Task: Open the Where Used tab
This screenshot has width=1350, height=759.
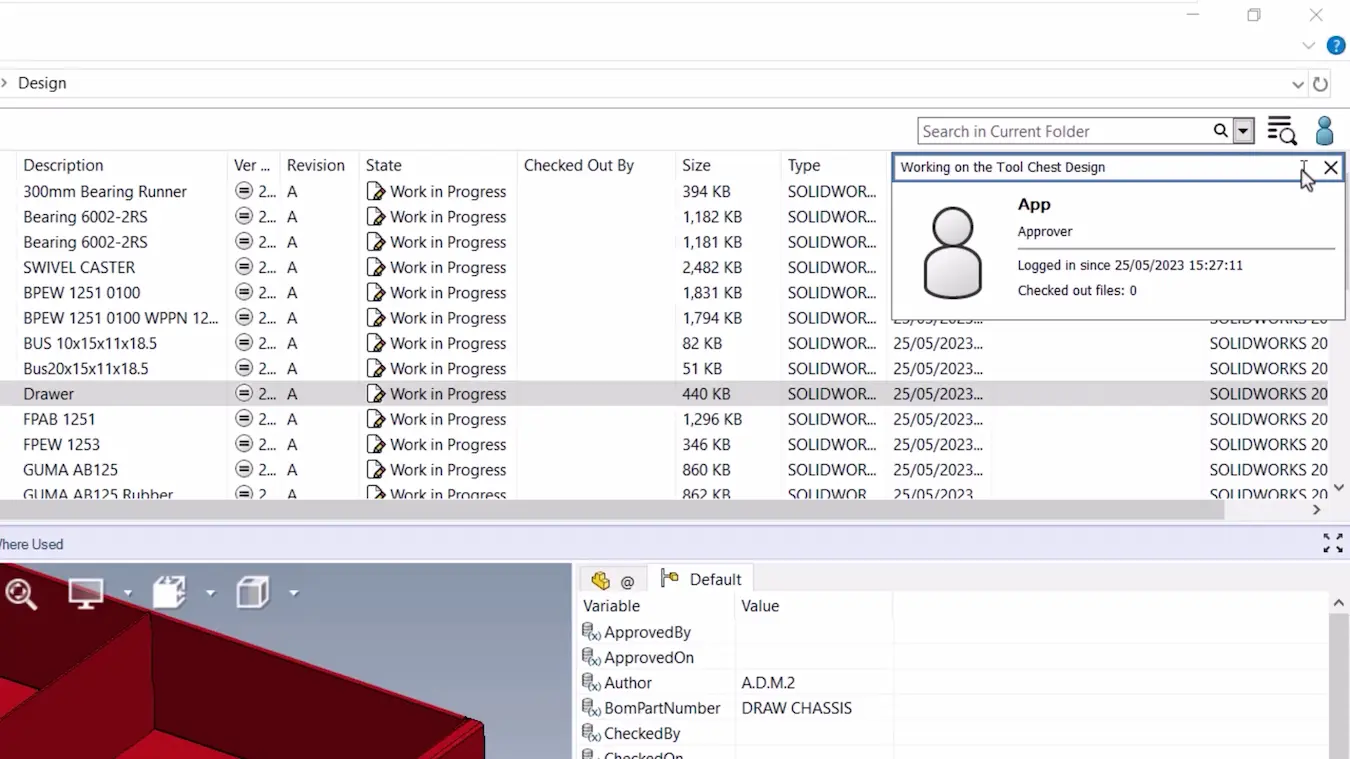Action: pyautogui.click(x=33, y=543)
